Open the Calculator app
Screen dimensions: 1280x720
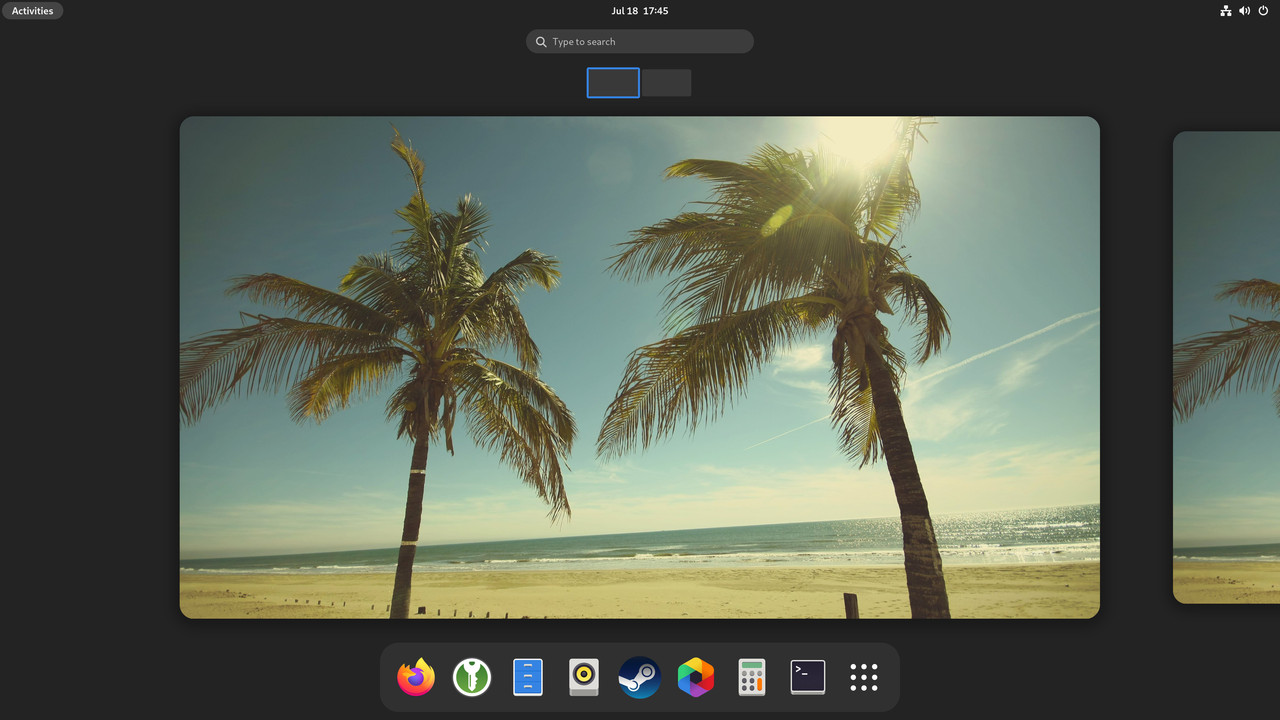[752, 677]
